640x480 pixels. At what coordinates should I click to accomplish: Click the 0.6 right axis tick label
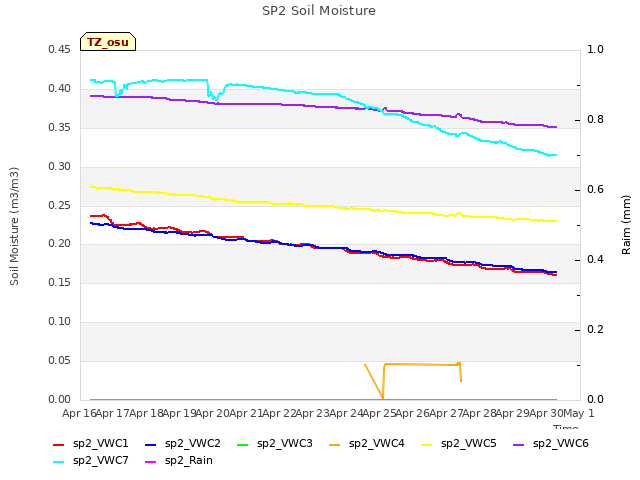[595, 190]
